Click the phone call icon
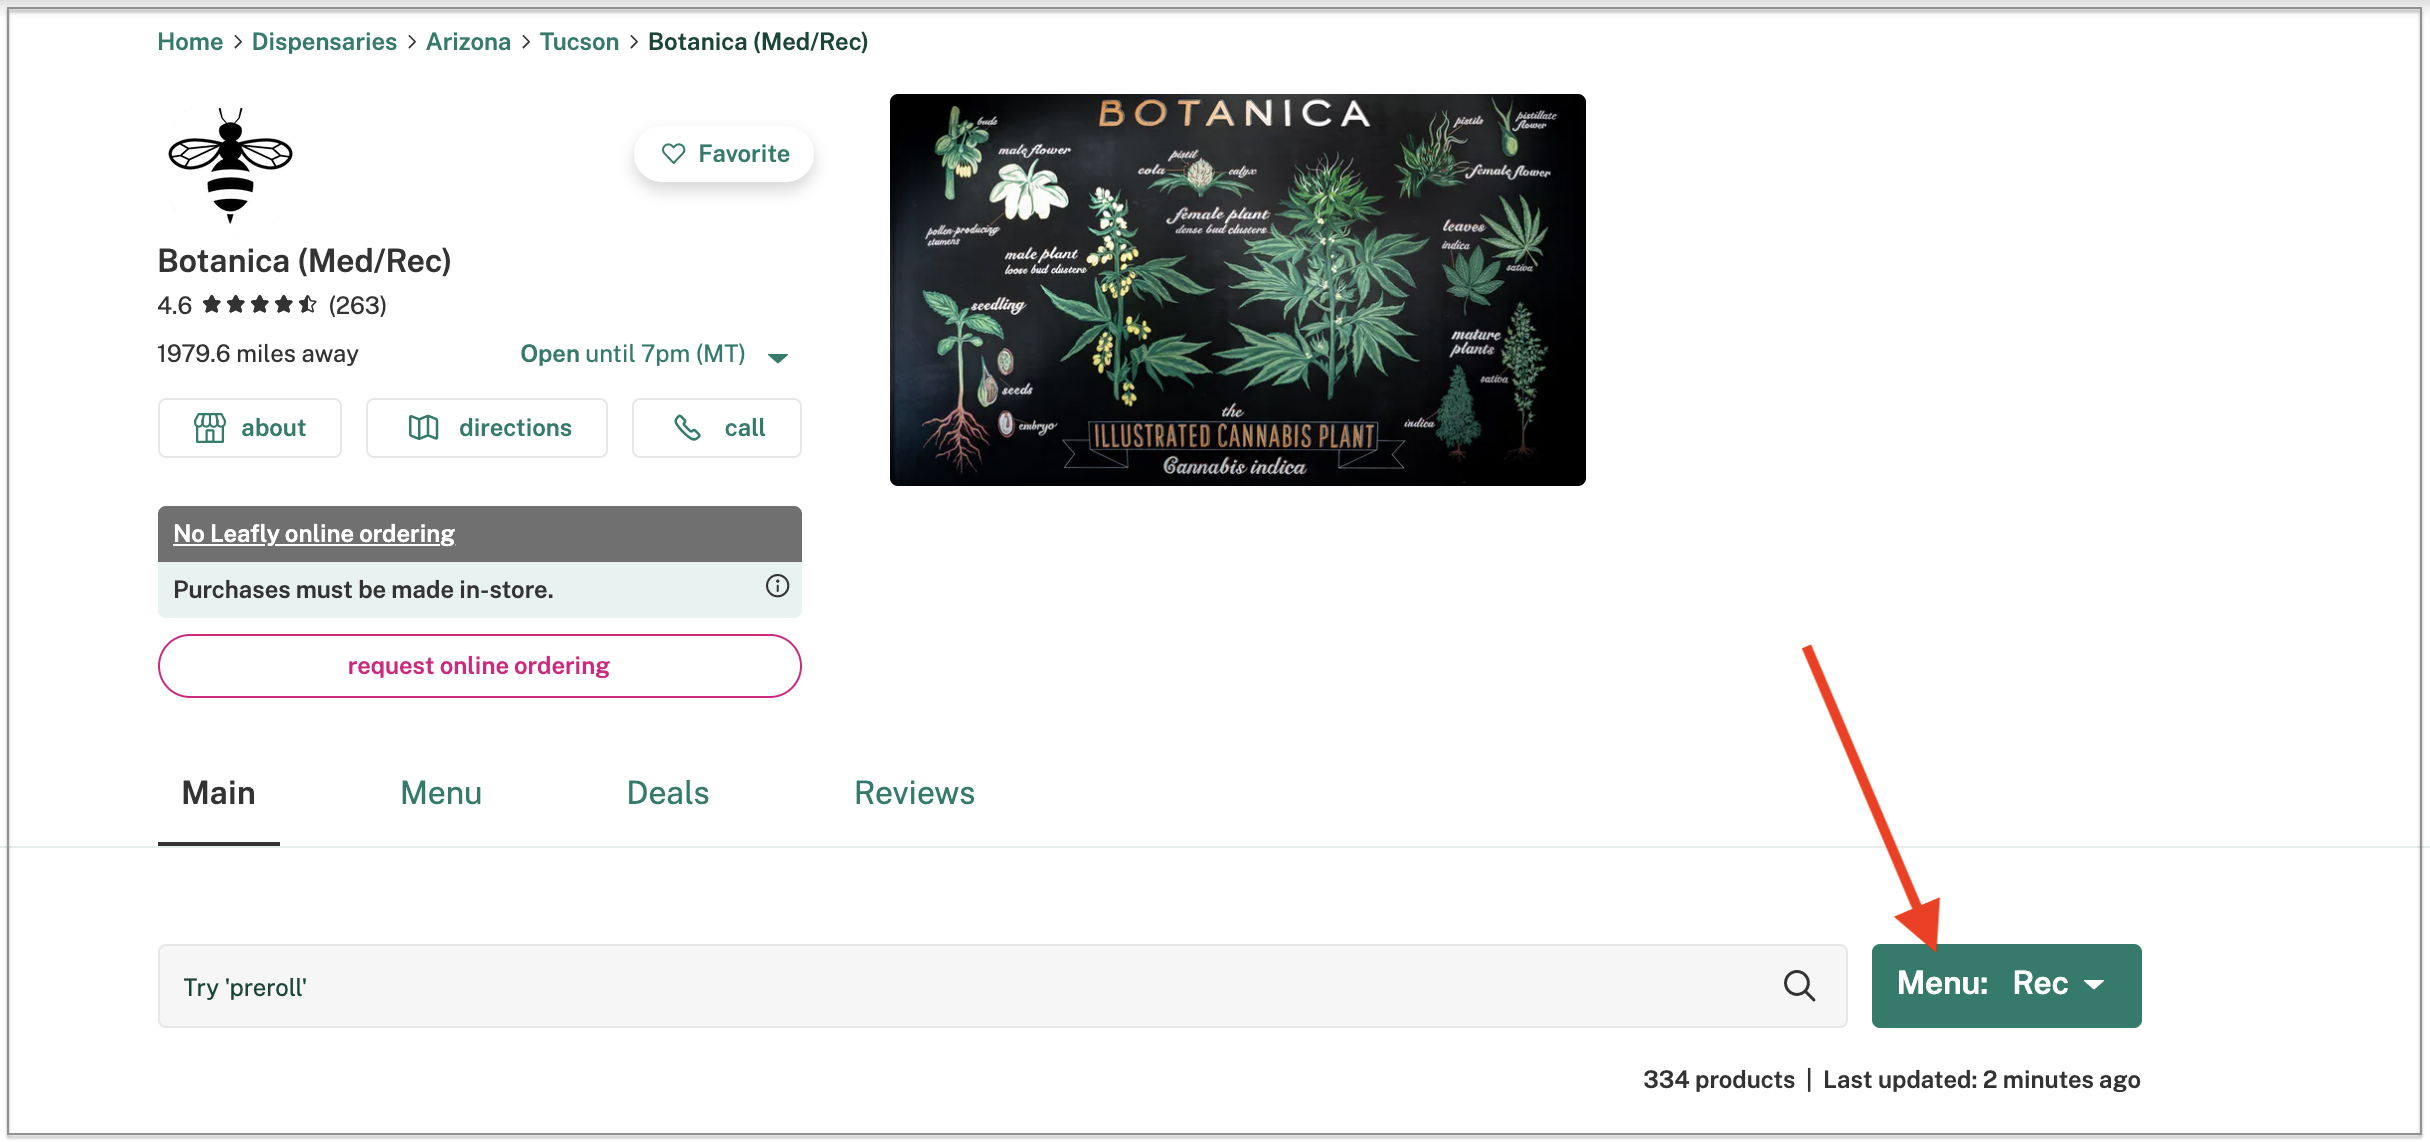 click(x=688, y=428)
